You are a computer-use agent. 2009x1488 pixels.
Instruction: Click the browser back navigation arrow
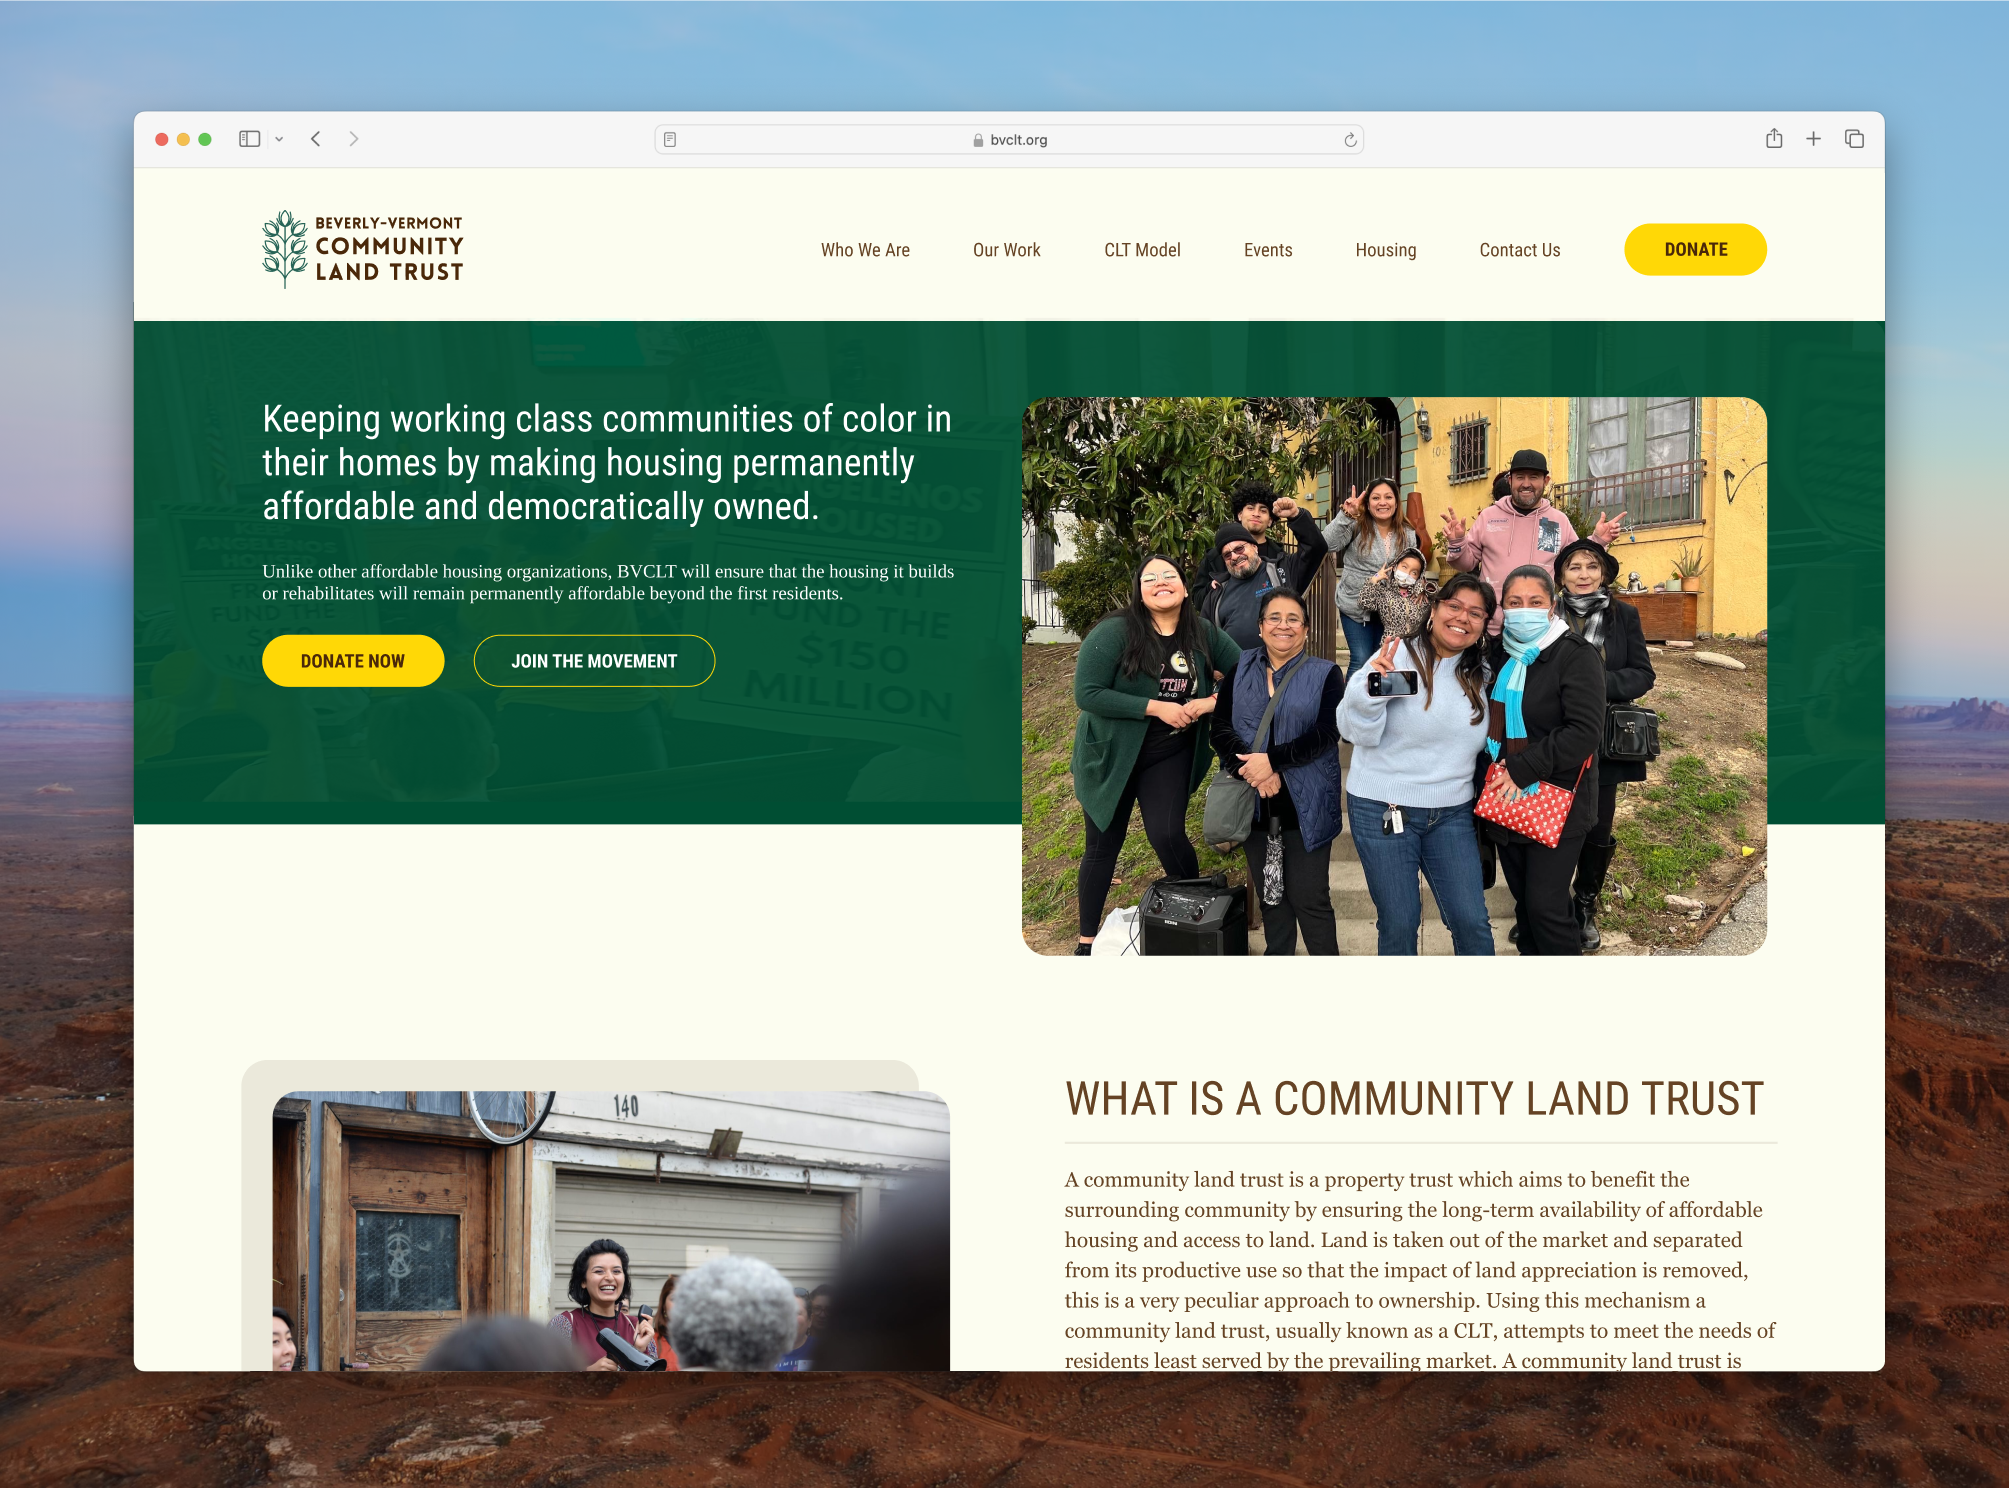point(316,139)
